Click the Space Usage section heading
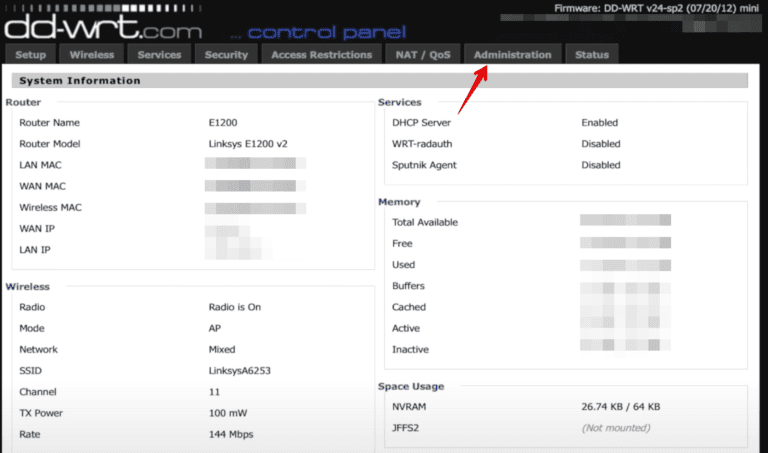Viewport: 768px width, 453px height. pyautogui.click(x=411, y=386)
